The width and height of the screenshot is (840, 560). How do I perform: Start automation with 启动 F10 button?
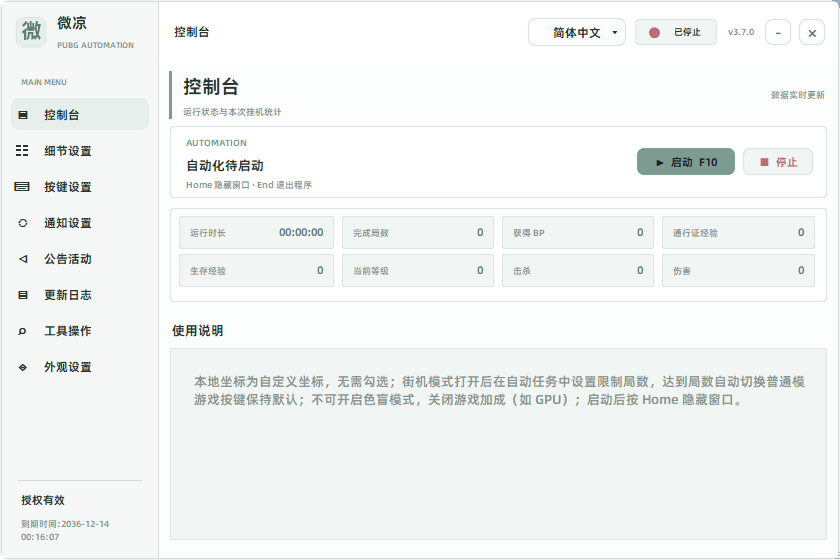click(x=685, y=162)
